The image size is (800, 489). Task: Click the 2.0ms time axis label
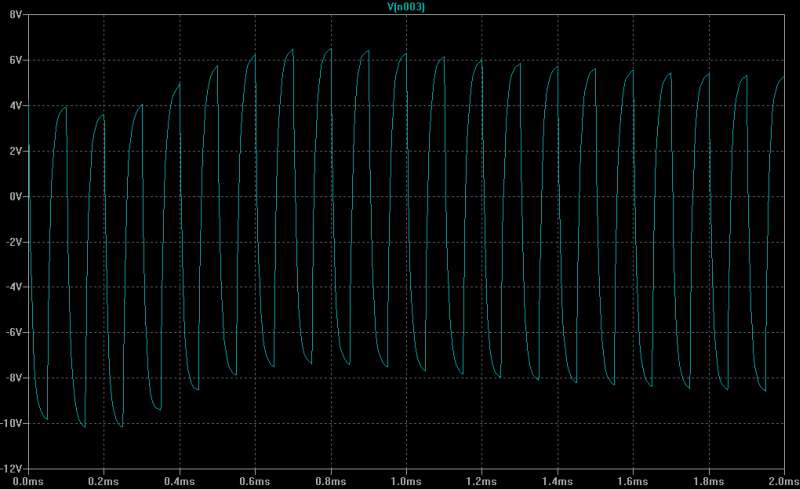(x=784, y=481)
